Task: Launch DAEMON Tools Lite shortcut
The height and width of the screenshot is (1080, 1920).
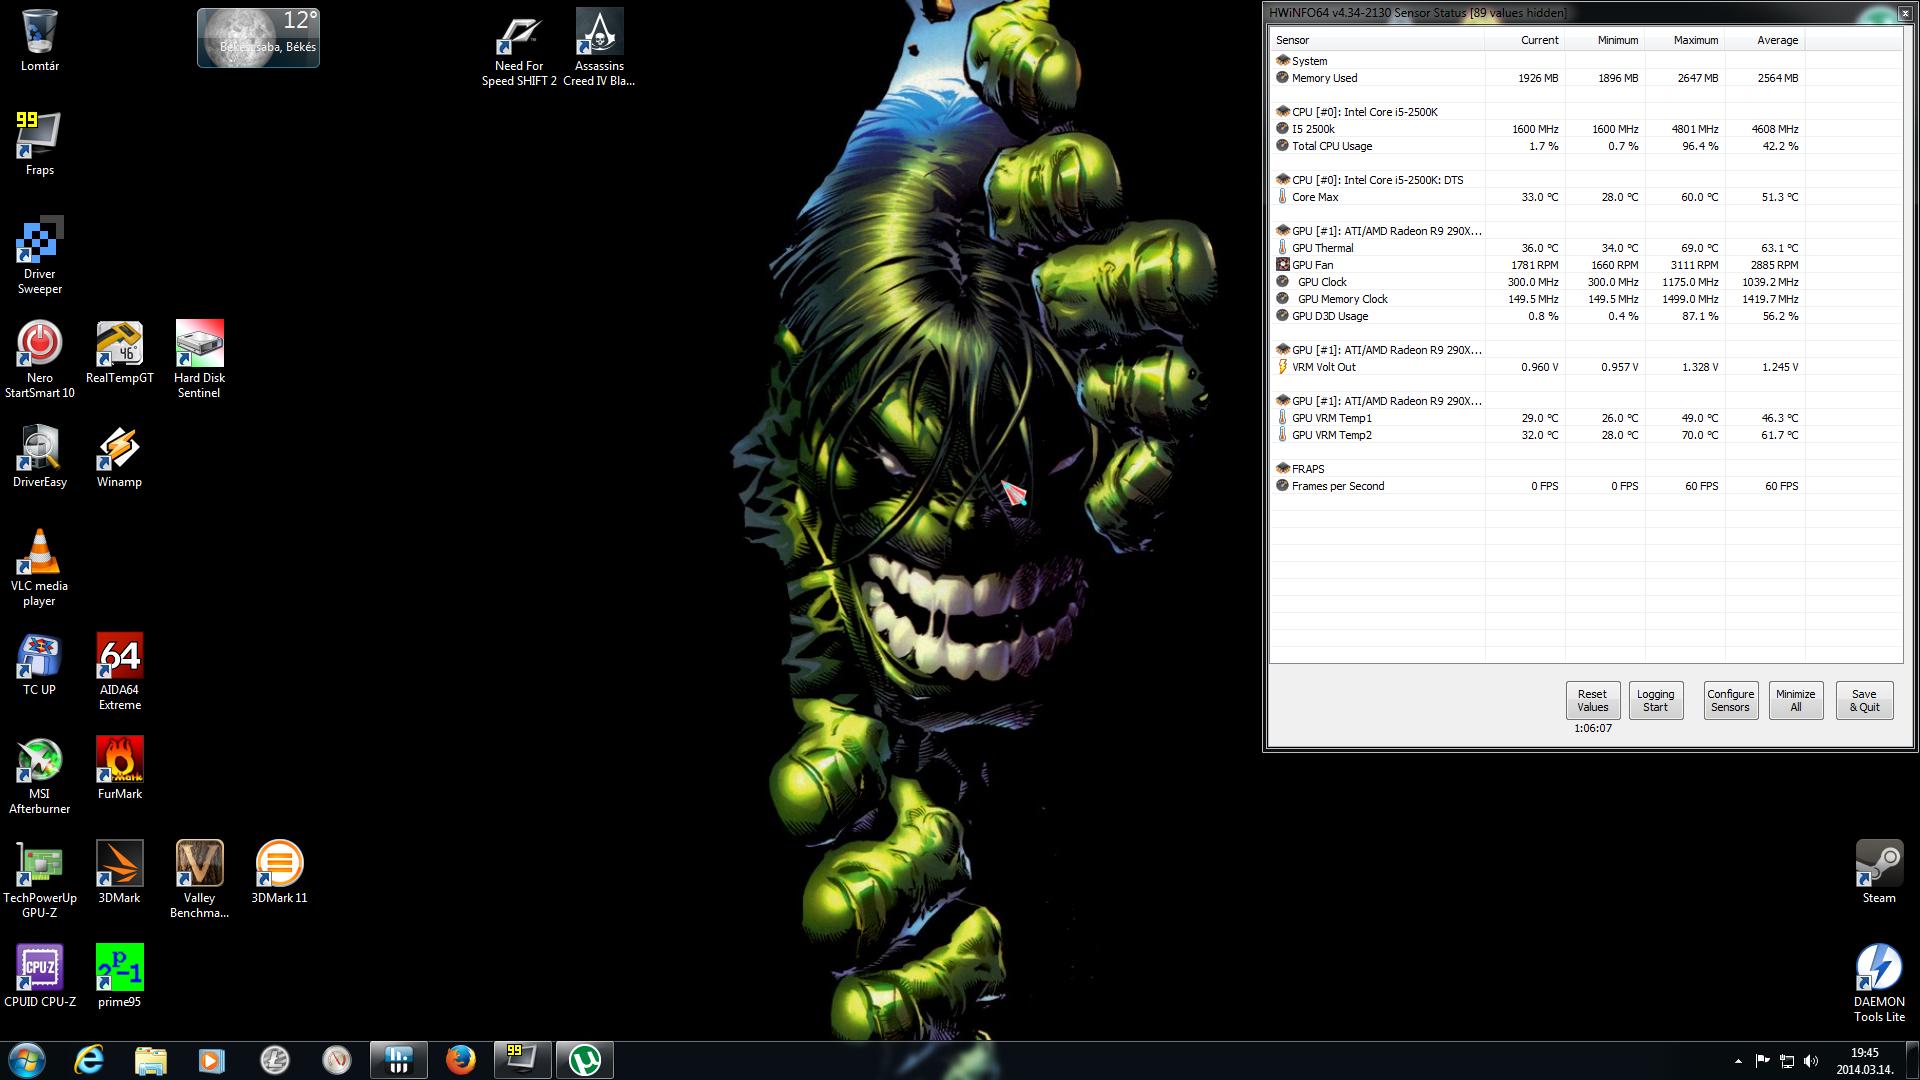Action: (1879, 984)
